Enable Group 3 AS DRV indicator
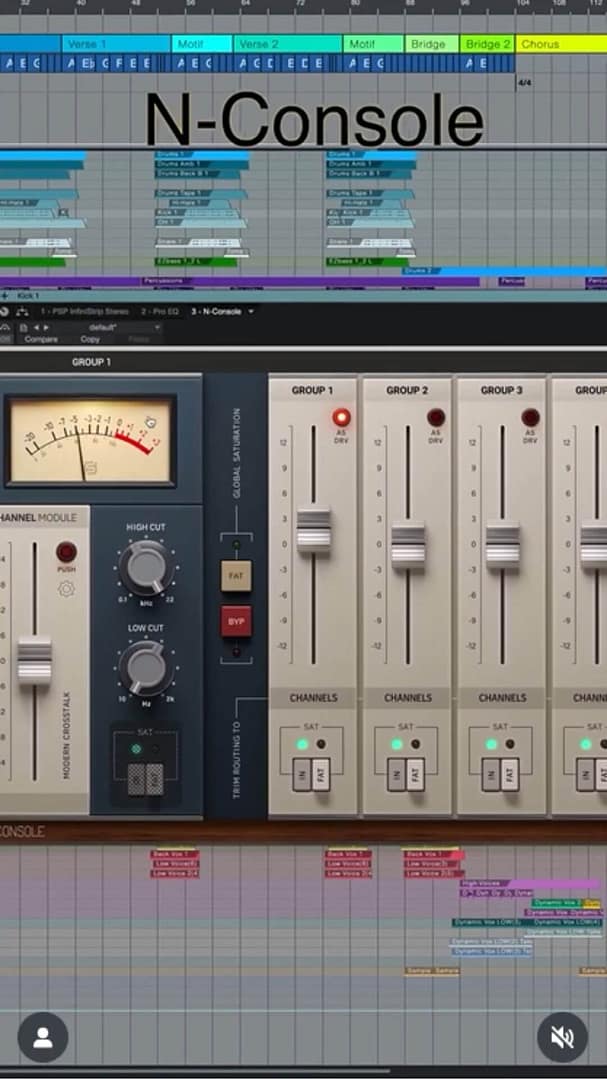The width and height of the screenshot is (607, 1079). (530, 417)
